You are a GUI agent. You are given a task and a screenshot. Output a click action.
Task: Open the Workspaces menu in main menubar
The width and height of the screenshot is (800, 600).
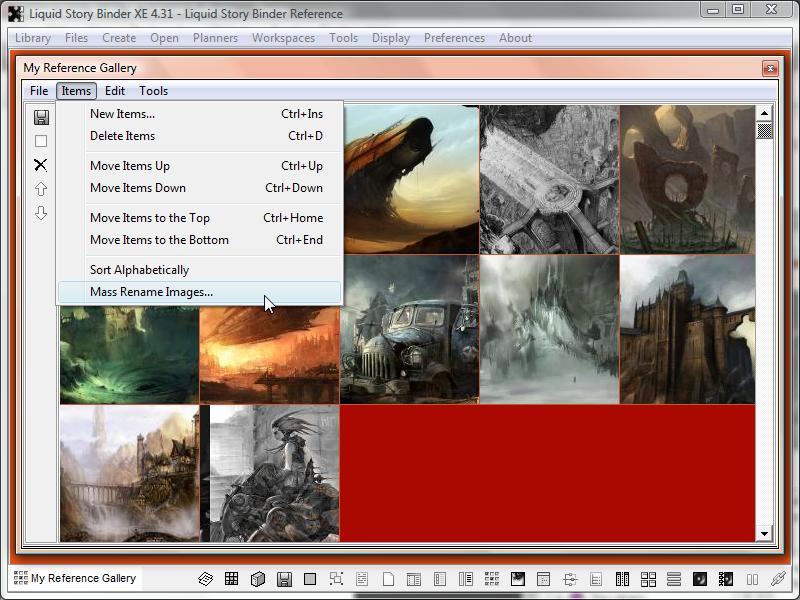[283, 38]
